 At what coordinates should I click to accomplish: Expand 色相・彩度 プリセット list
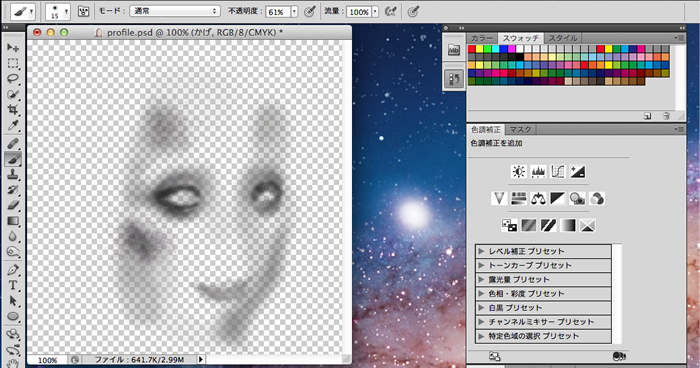pyautogui.click(x=481, y=293)
